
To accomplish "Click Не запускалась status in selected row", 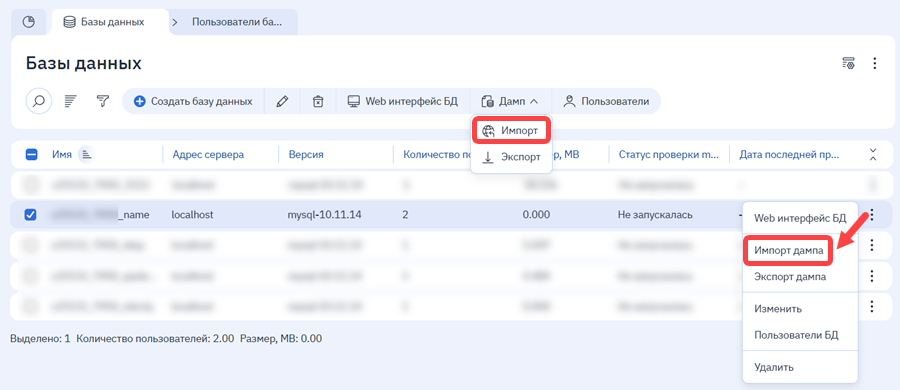I will (x=655, y=215).
